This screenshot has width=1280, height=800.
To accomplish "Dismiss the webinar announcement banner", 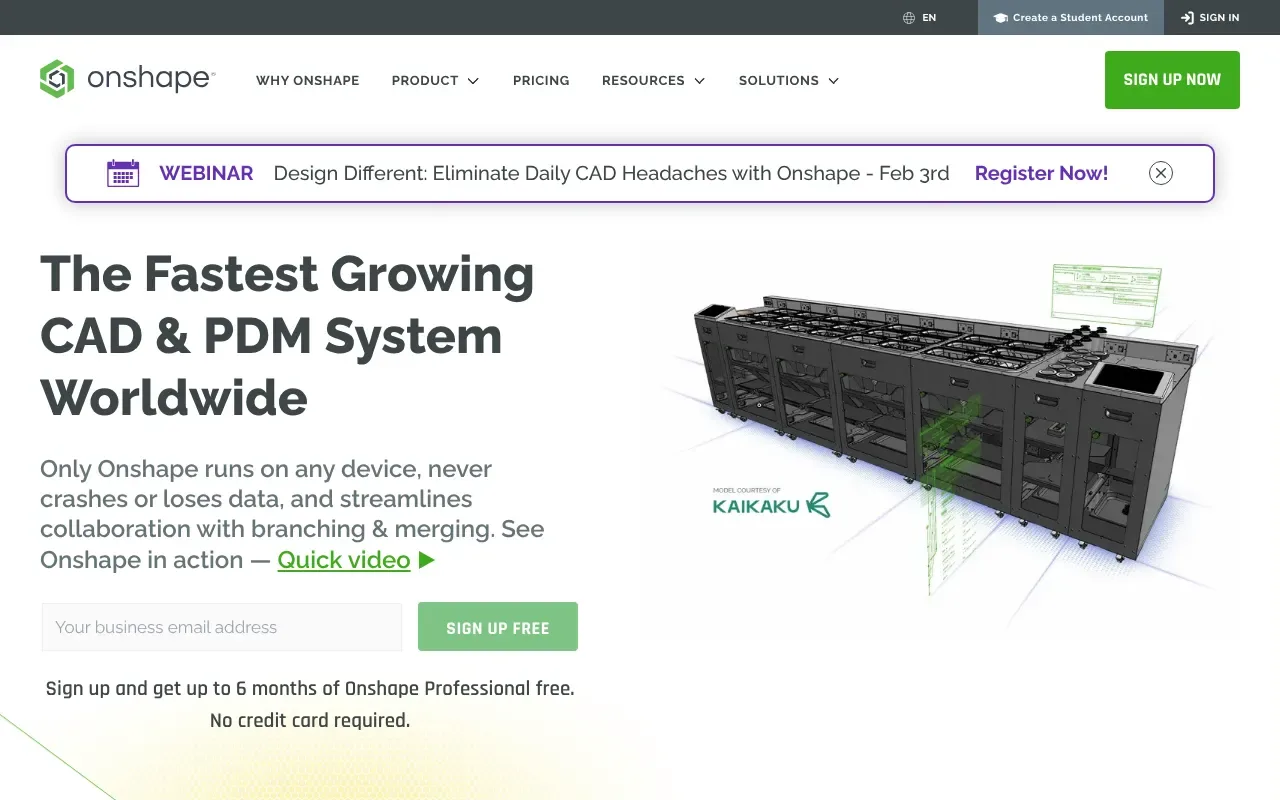I will click(1160, 173).
